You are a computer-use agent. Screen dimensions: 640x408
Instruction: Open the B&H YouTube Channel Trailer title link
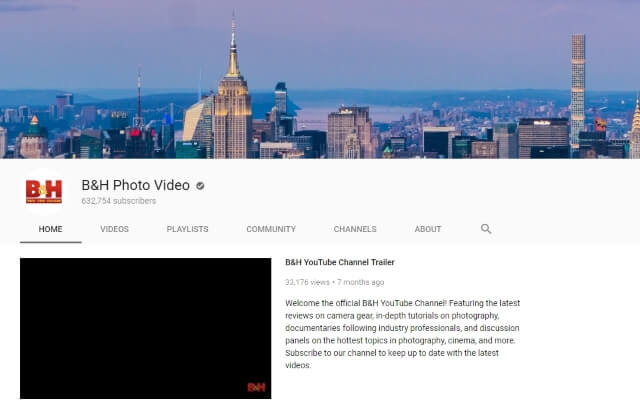tap(340, 262)
